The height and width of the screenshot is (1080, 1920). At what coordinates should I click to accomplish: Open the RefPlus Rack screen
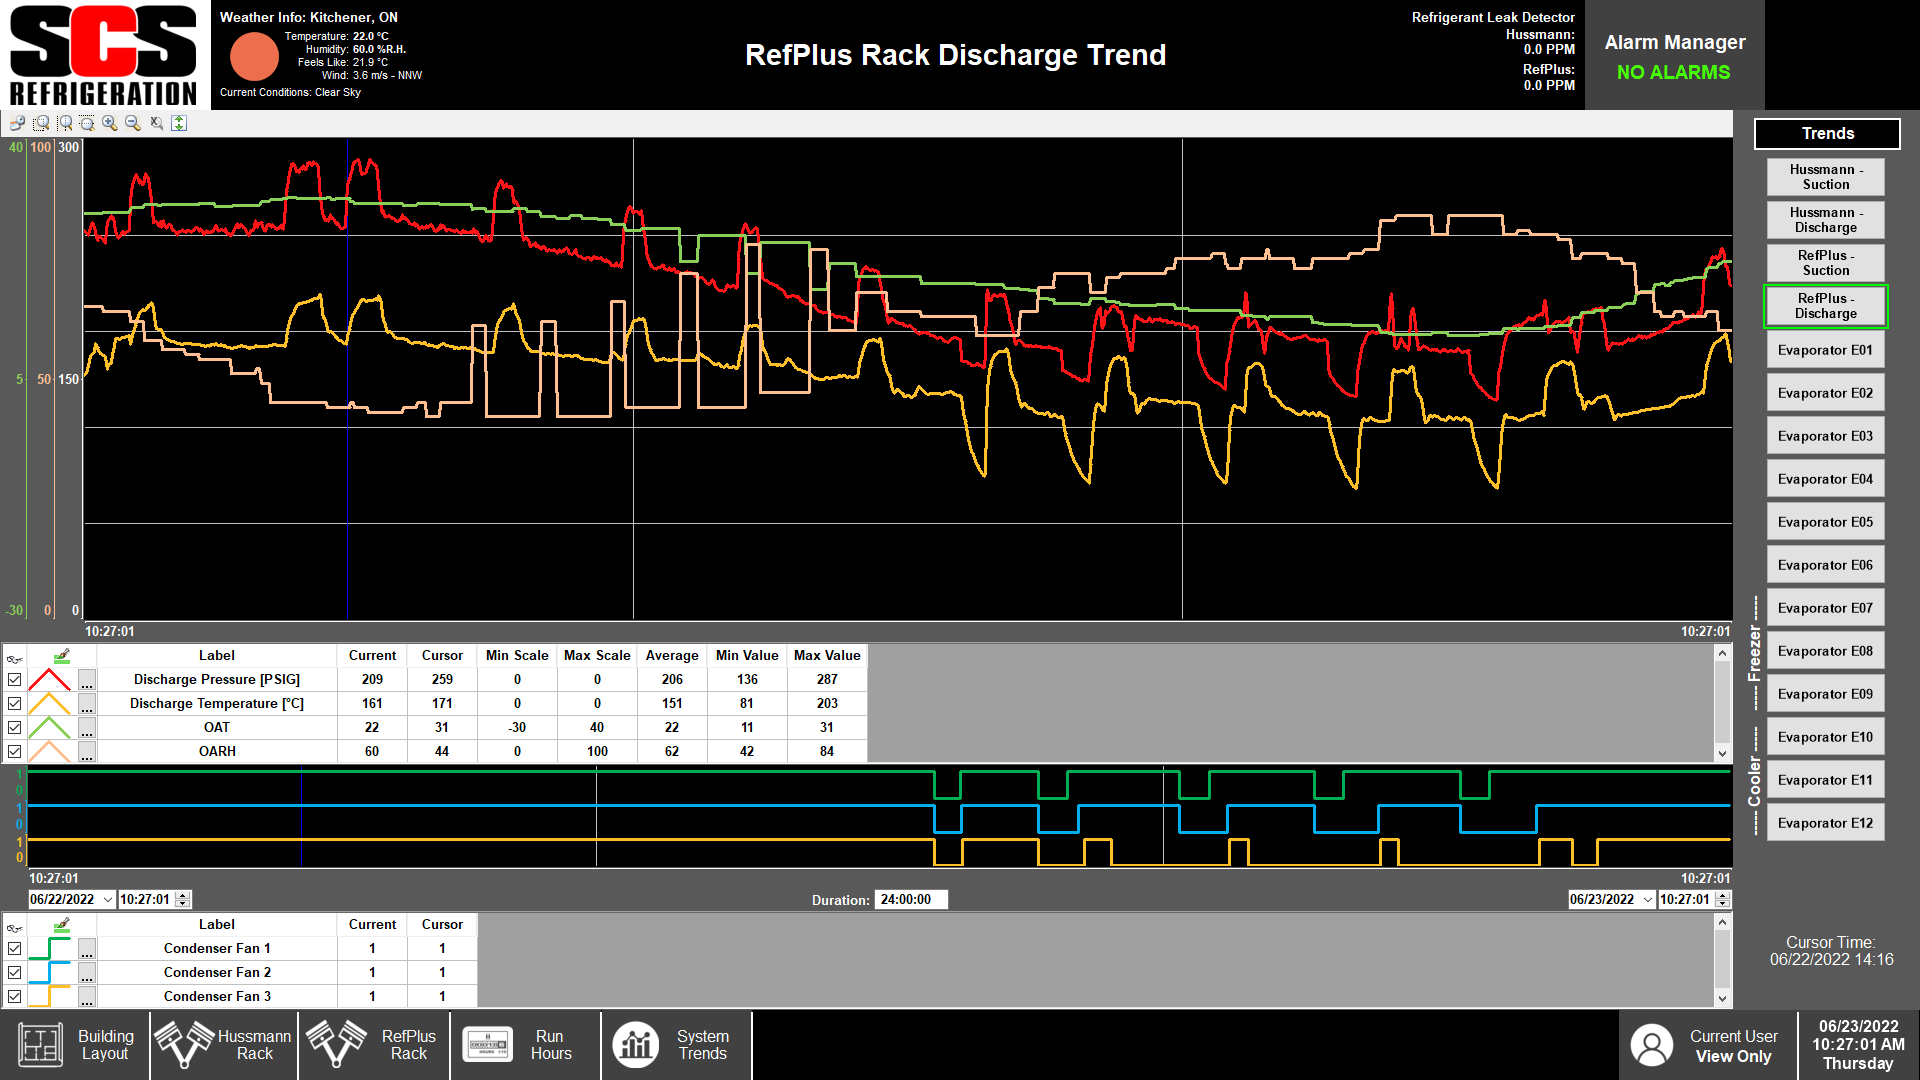coord(374,1045)
